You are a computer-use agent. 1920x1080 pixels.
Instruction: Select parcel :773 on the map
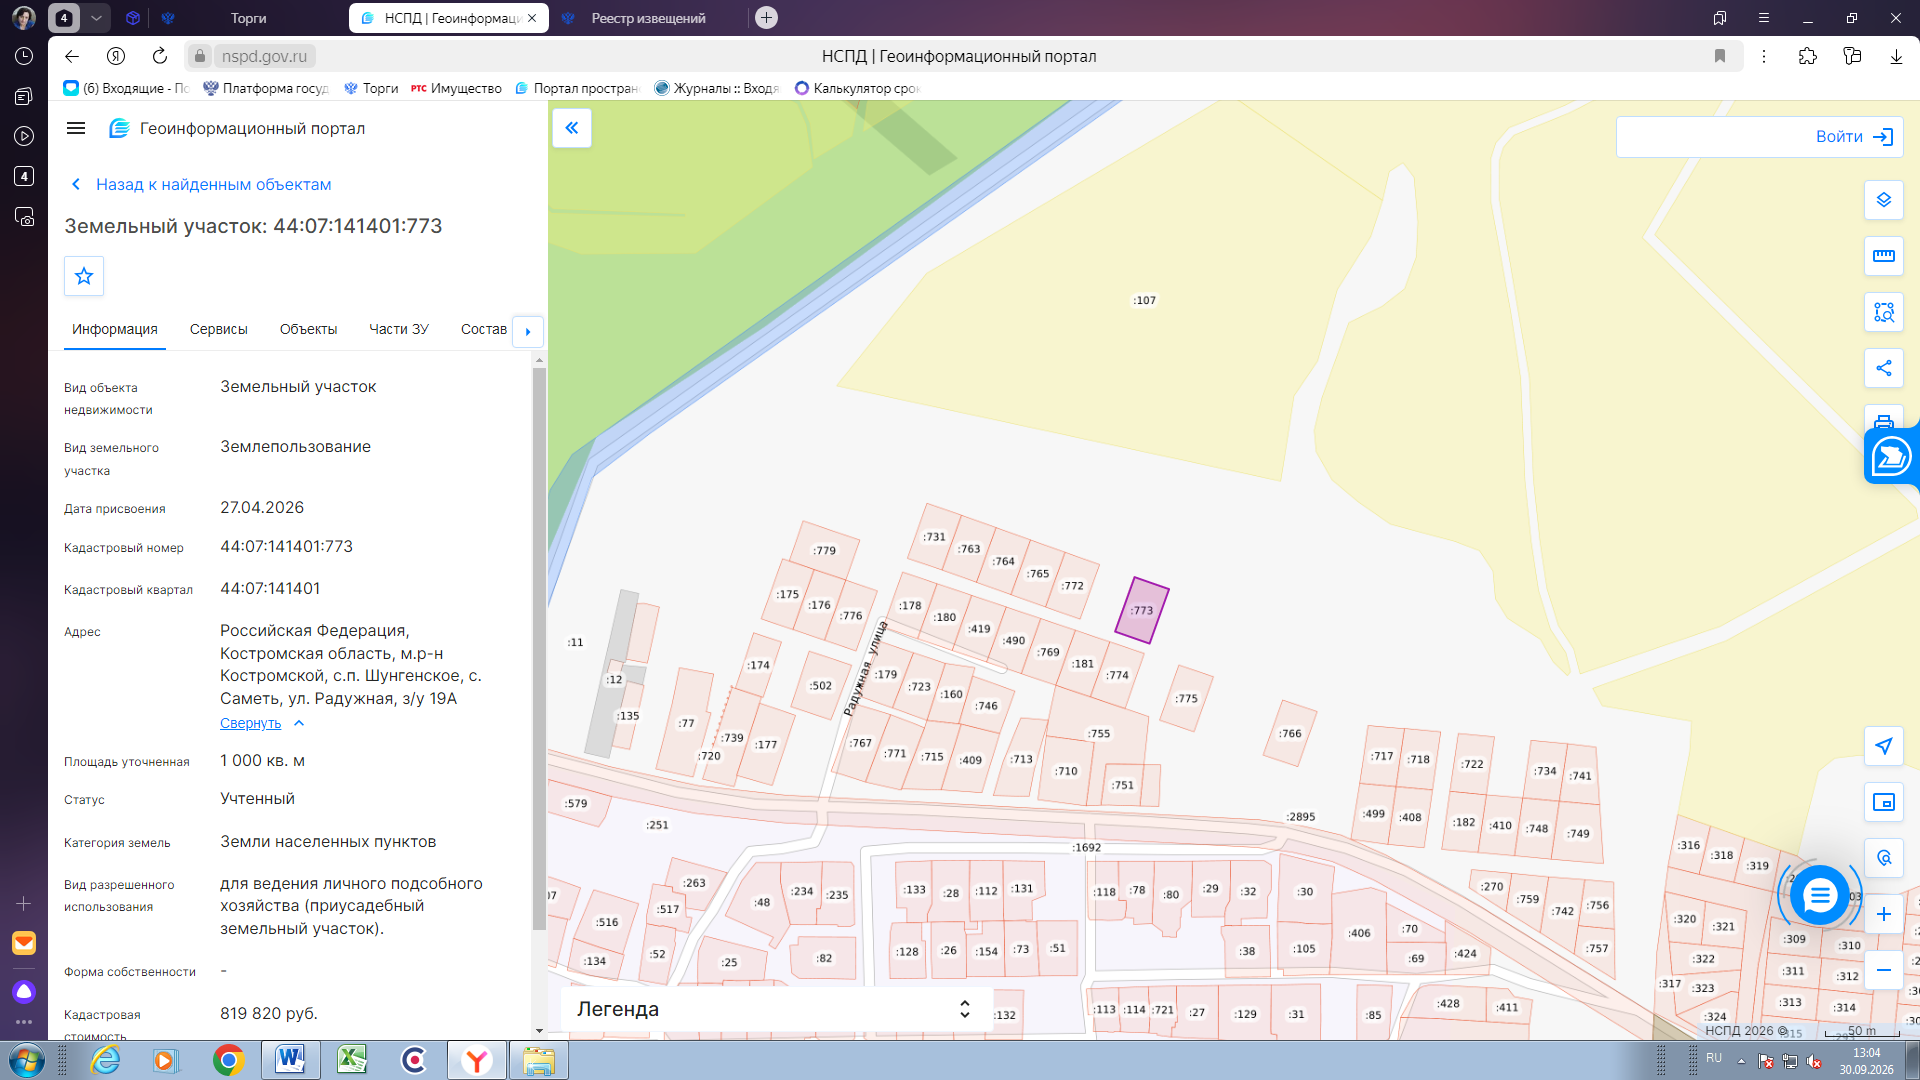click(1142, 610)
